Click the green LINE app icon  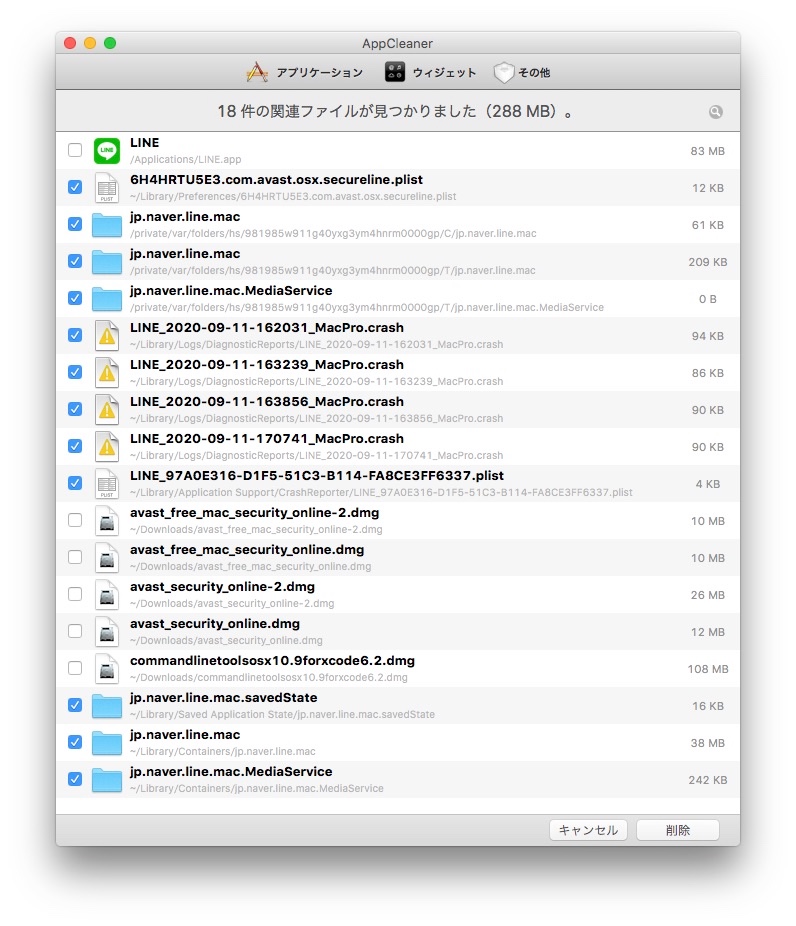[107, 151]
